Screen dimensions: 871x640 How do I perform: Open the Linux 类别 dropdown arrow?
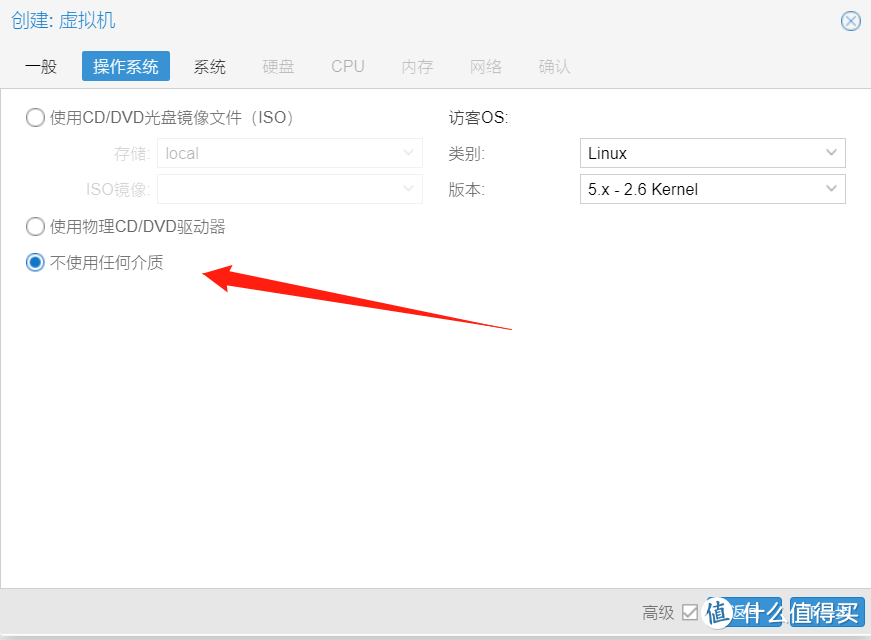pyautogui.click(x=831, y=152)
